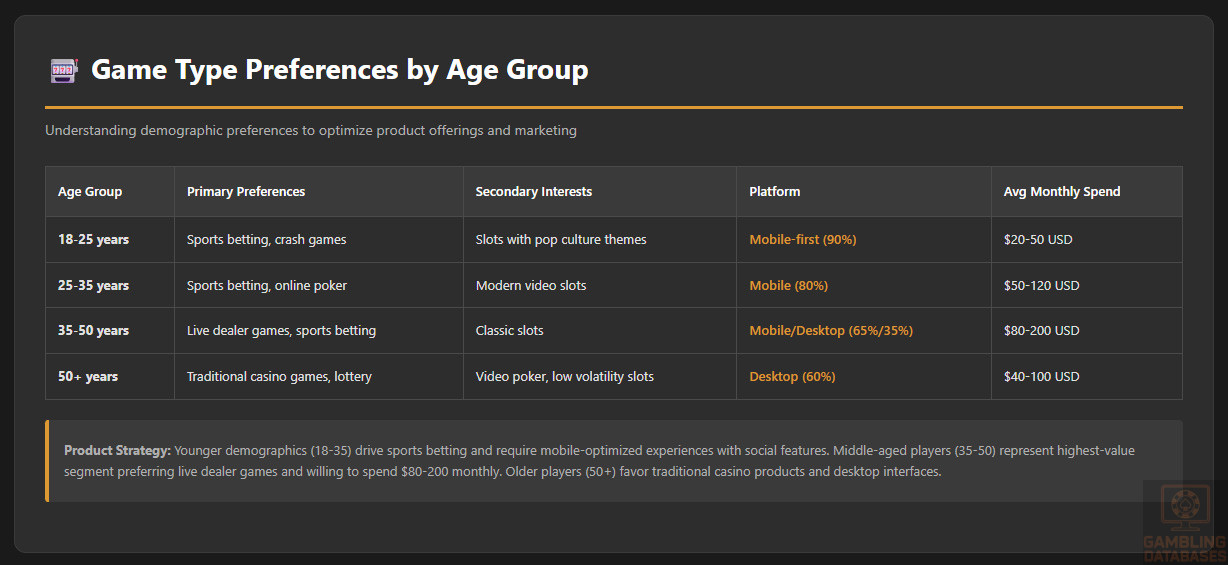1228x565 pixels.
Task: Click the Mobile-first (90%) platform text
Action: (803, 240)
